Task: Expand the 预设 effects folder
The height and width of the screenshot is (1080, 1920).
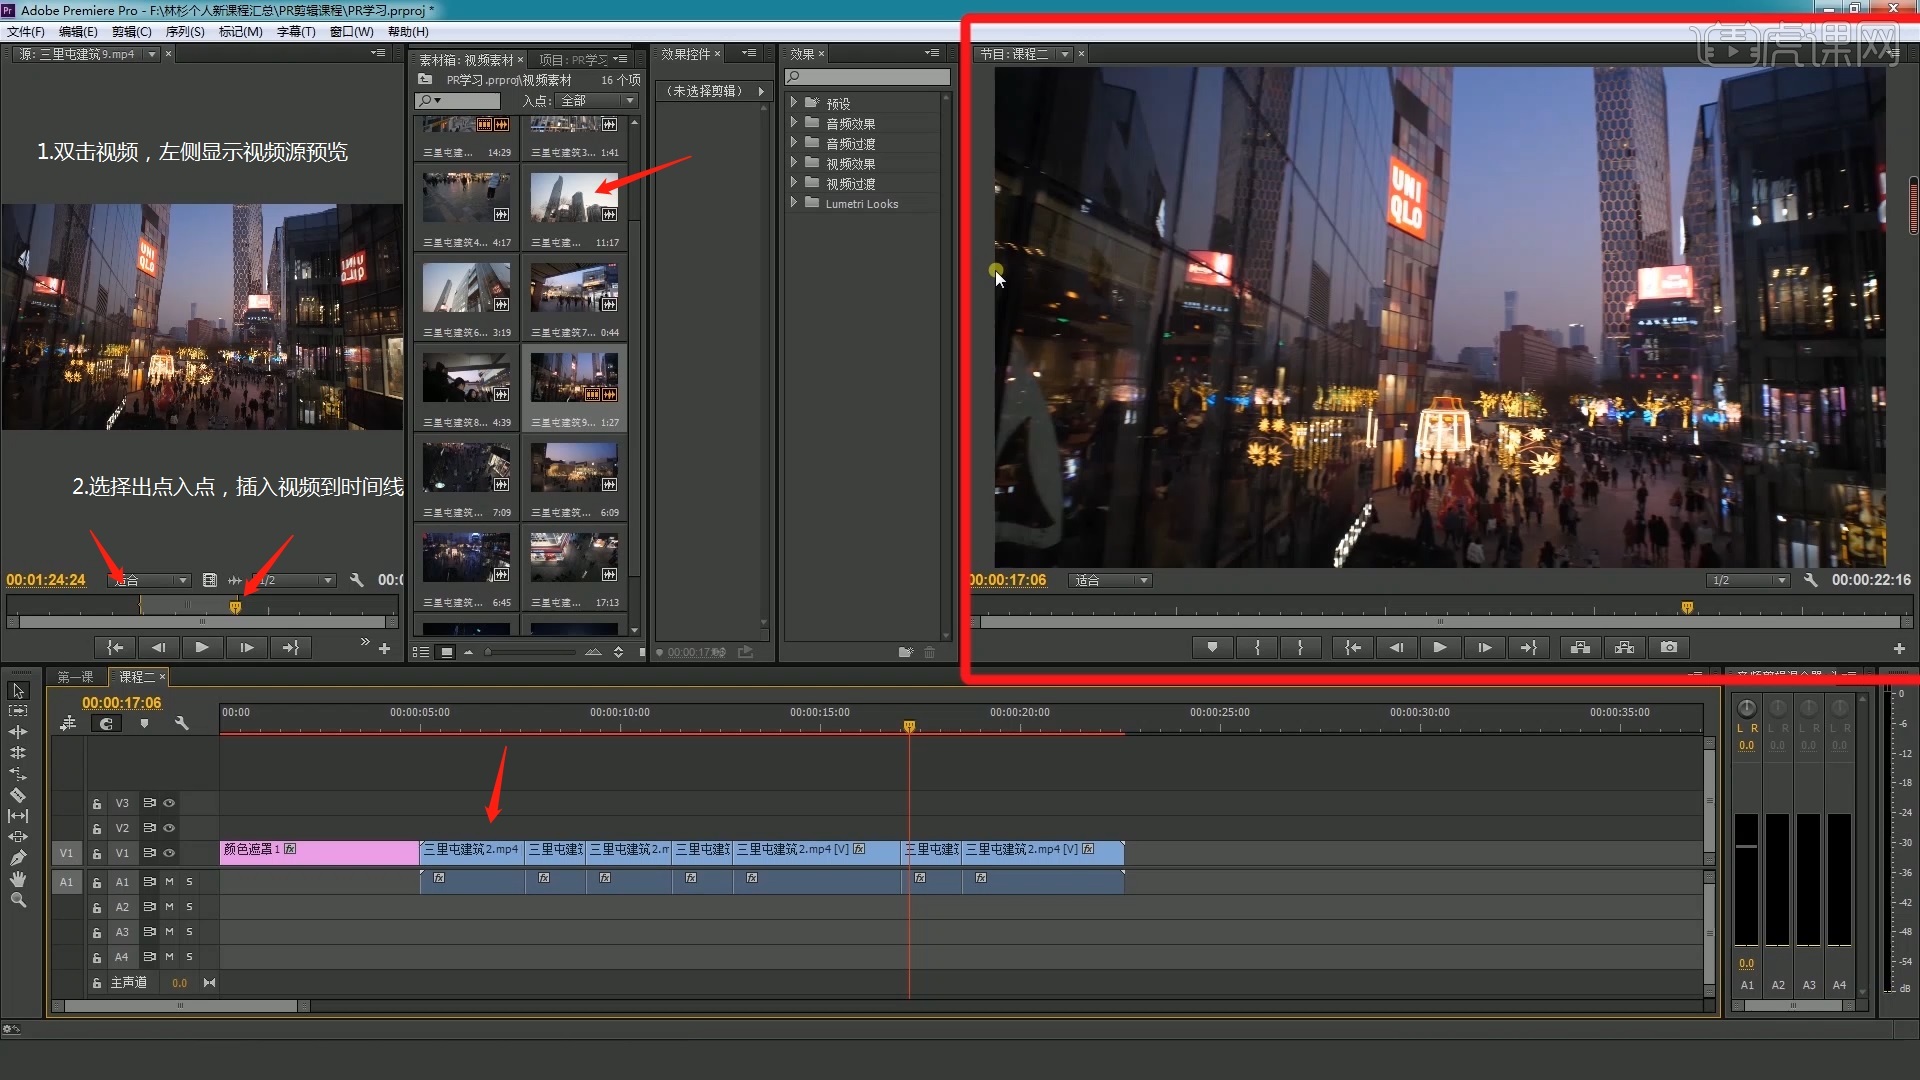Action: coord(794,103)
